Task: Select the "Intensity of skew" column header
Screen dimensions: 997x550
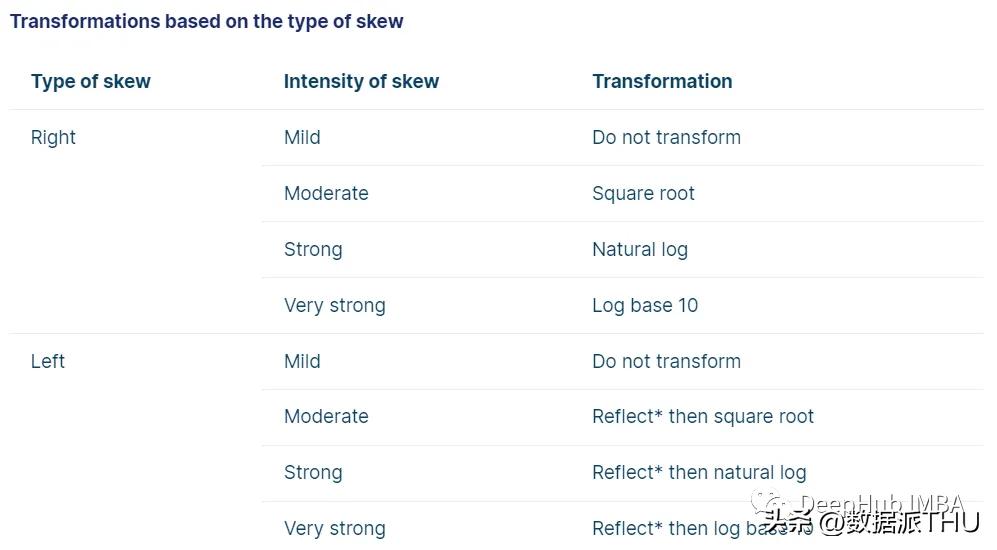Action: tap(361, 82)
